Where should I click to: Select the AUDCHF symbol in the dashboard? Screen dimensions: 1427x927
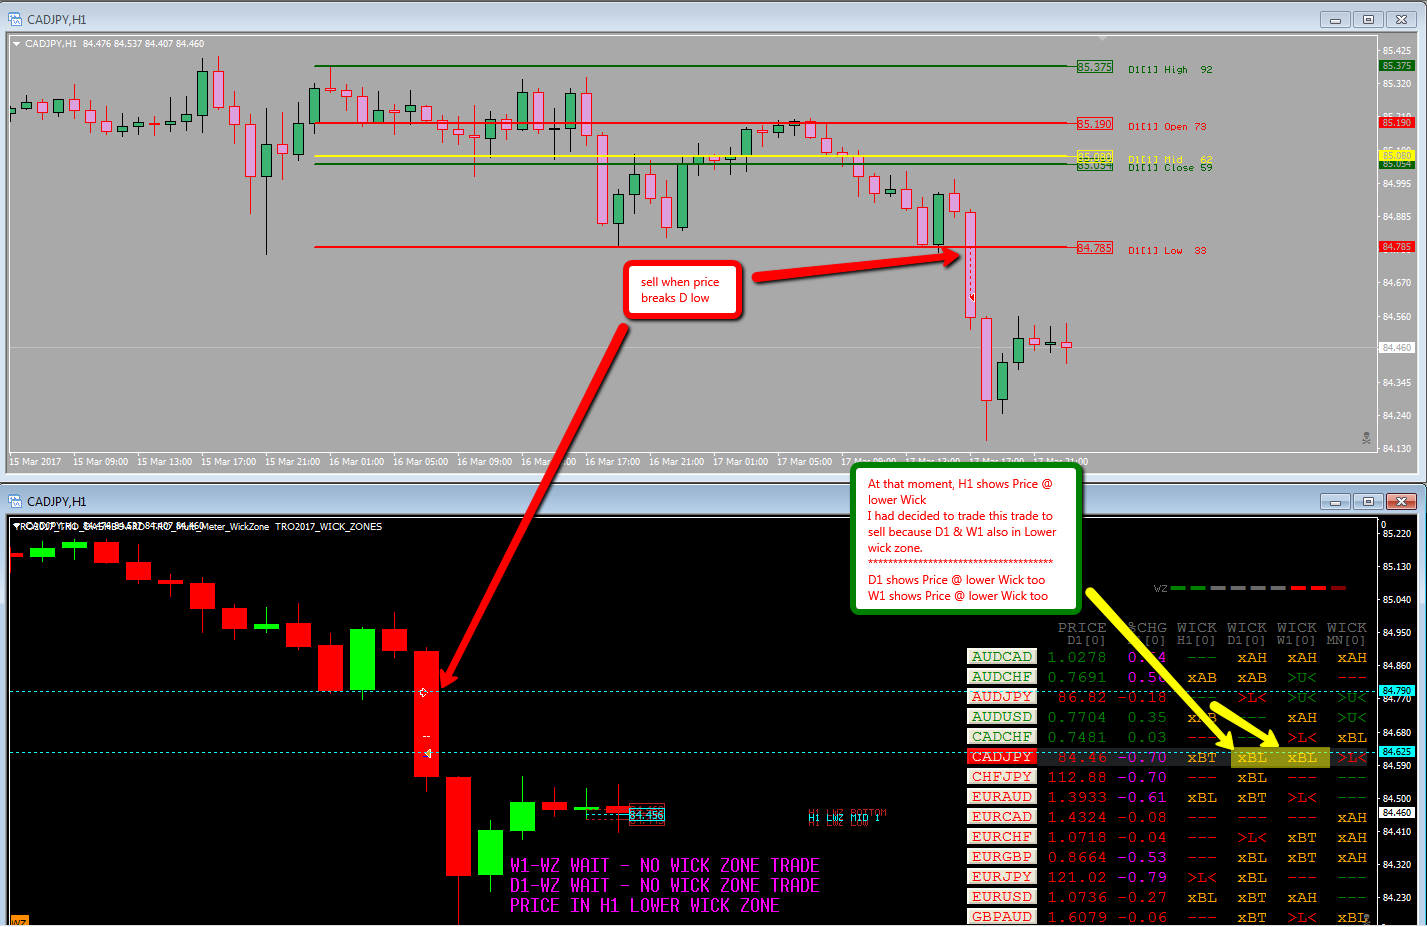point(1002,677)
